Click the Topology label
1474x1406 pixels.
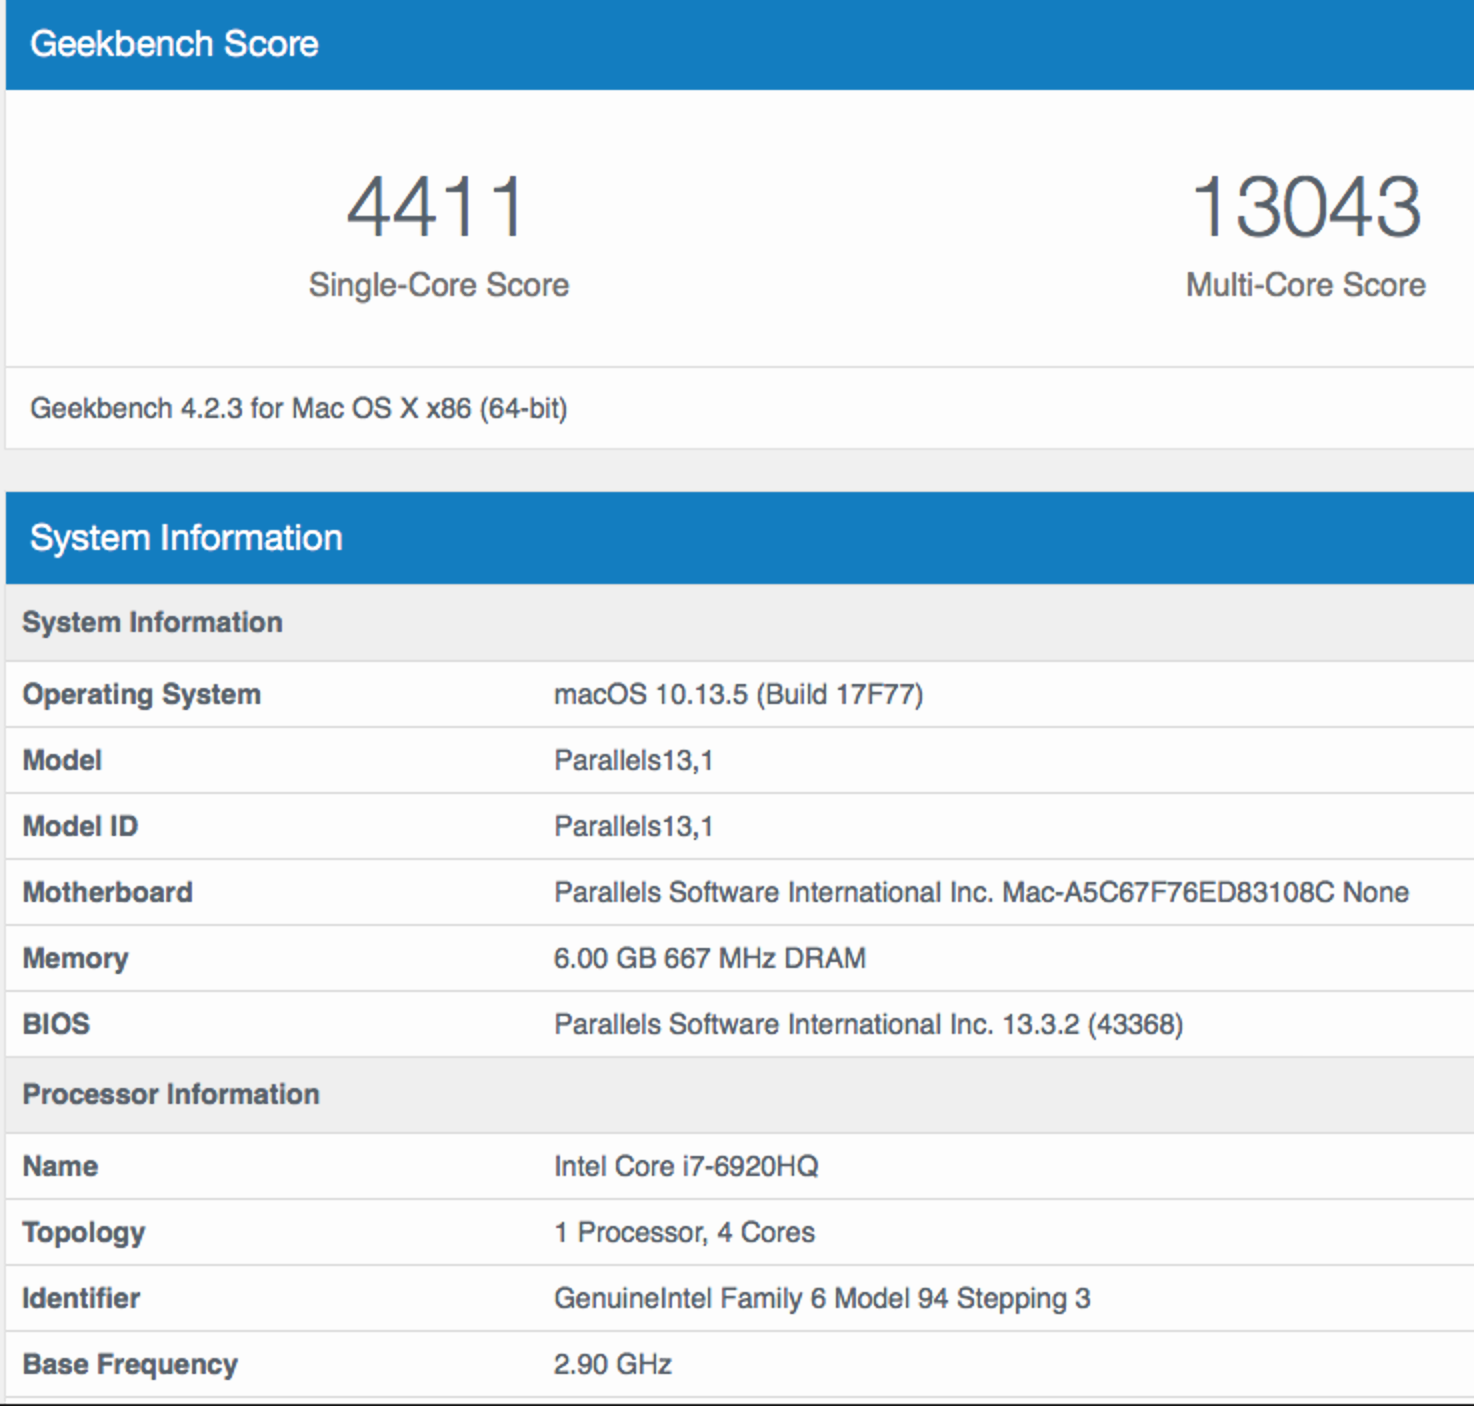(84, 1232)
